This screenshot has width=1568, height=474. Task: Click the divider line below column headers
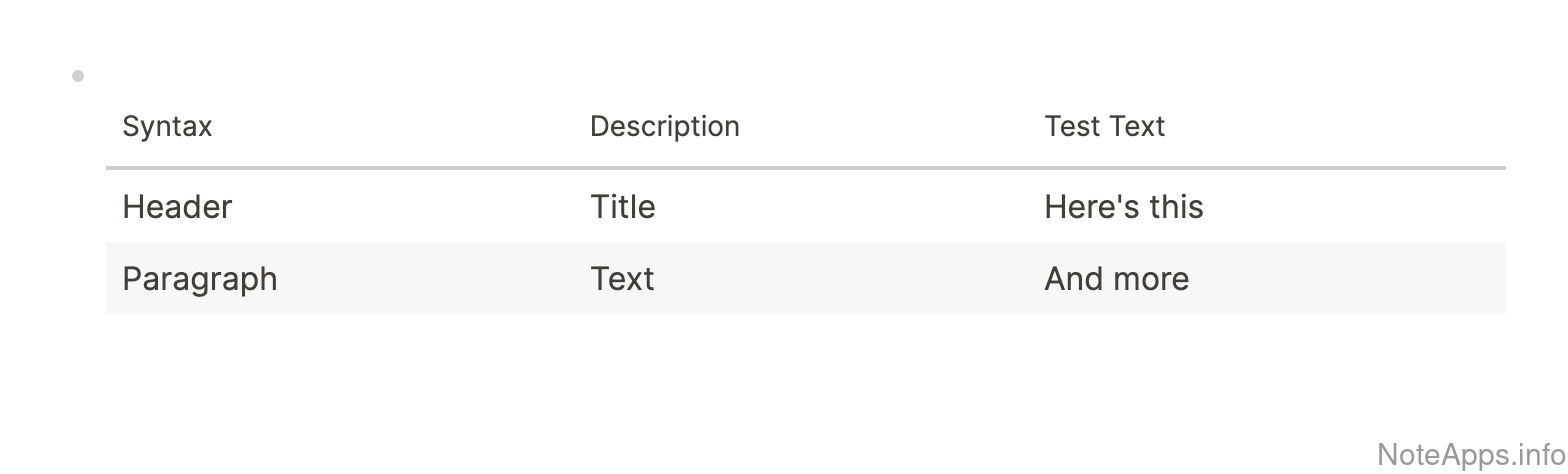point(805,168)
